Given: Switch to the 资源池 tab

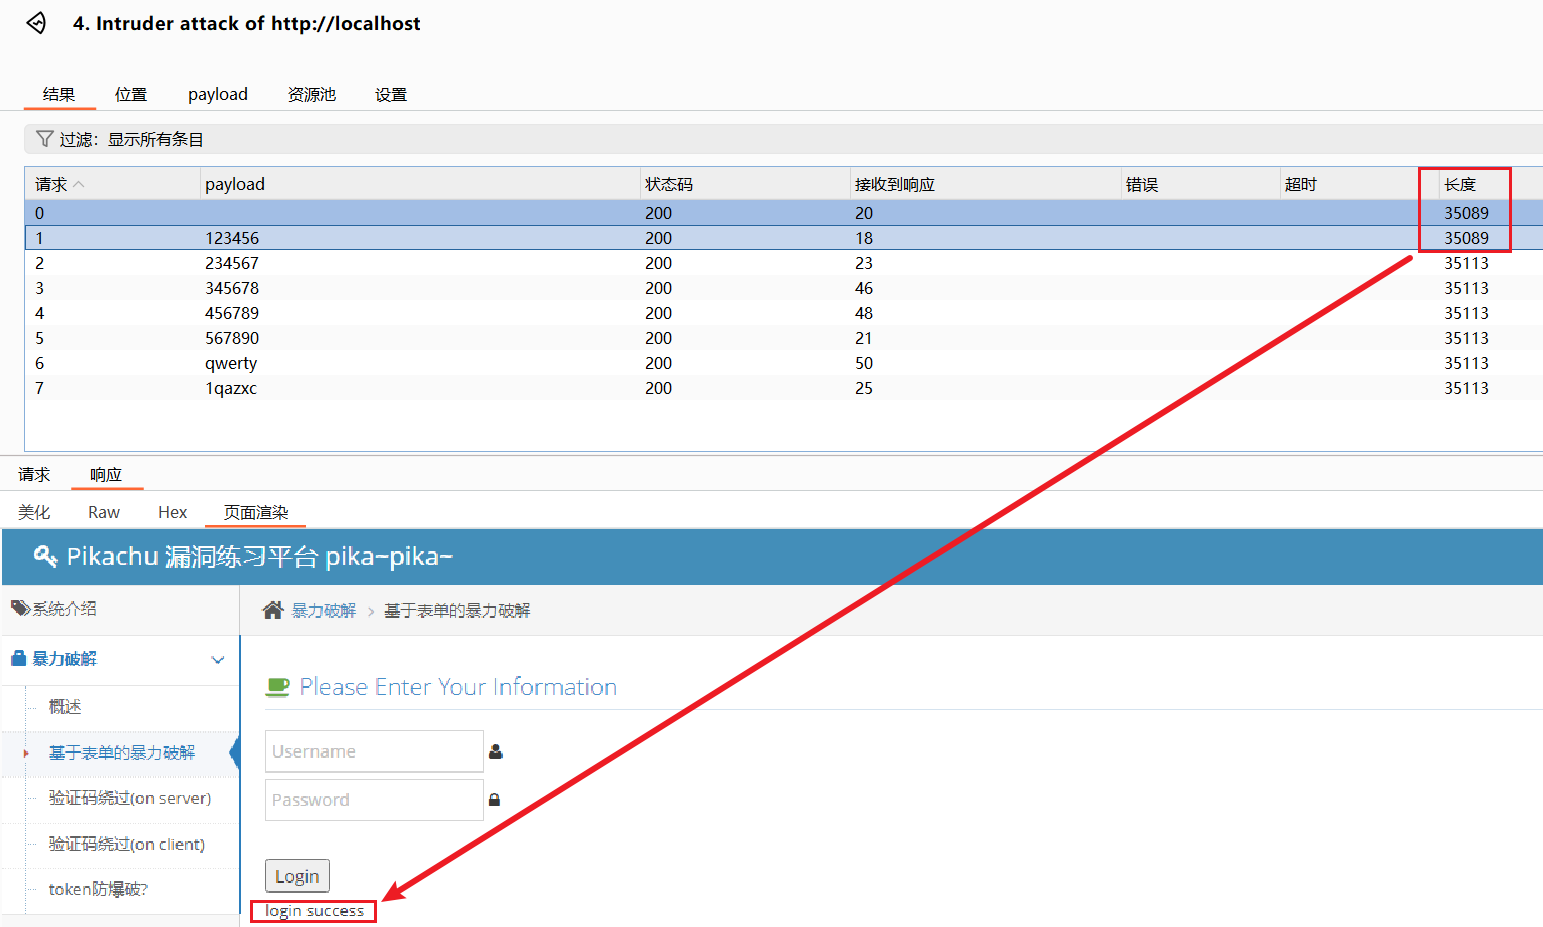Looking at the screenshot, I should (312, 94).
